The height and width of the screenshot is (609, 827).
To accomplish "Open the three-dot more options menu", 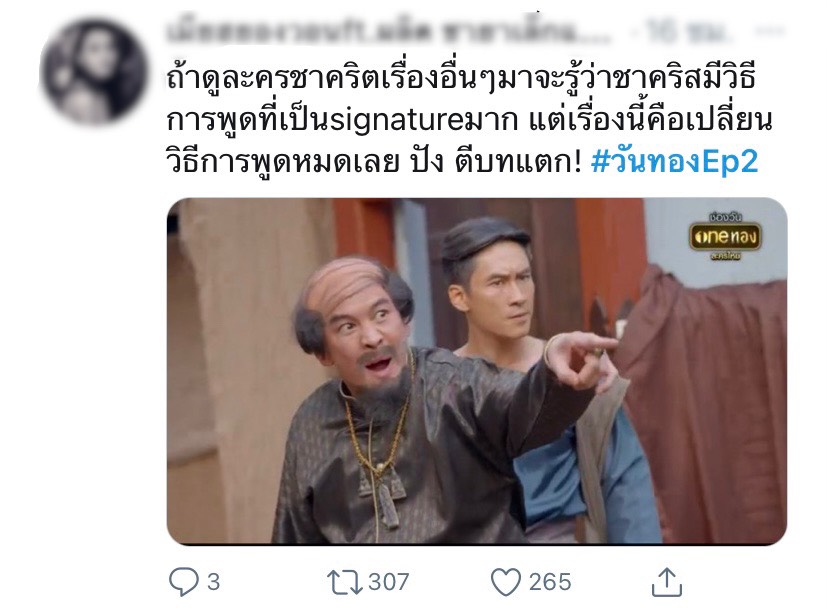I will 770,33.
